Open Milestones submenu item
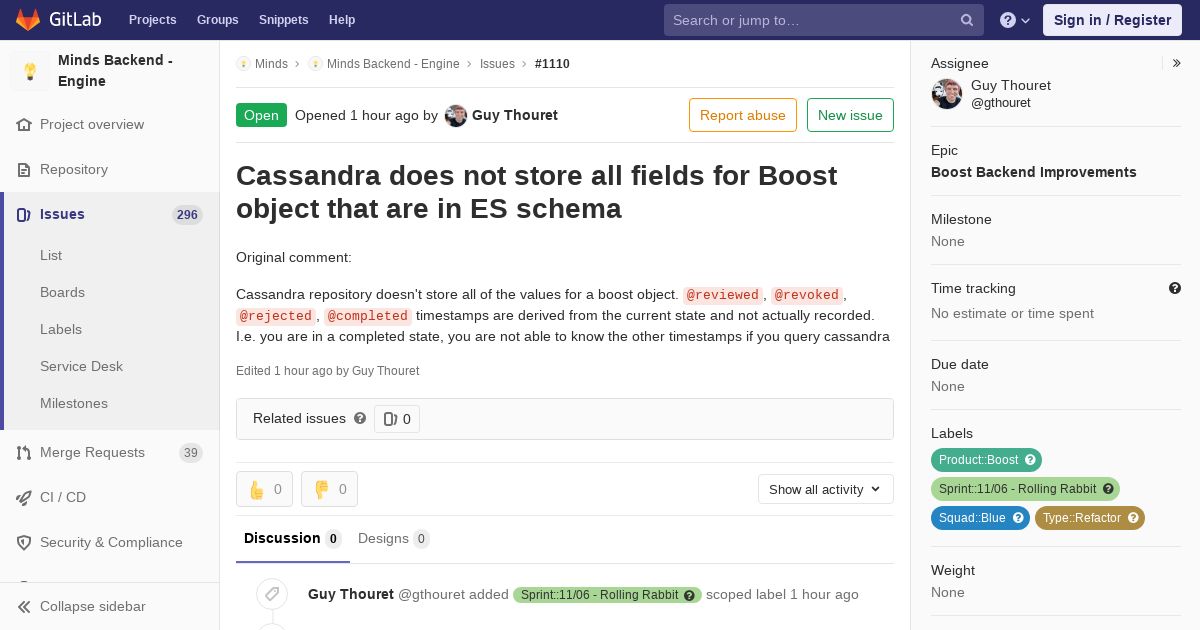1200x630 pixels. tap(74, 403)
